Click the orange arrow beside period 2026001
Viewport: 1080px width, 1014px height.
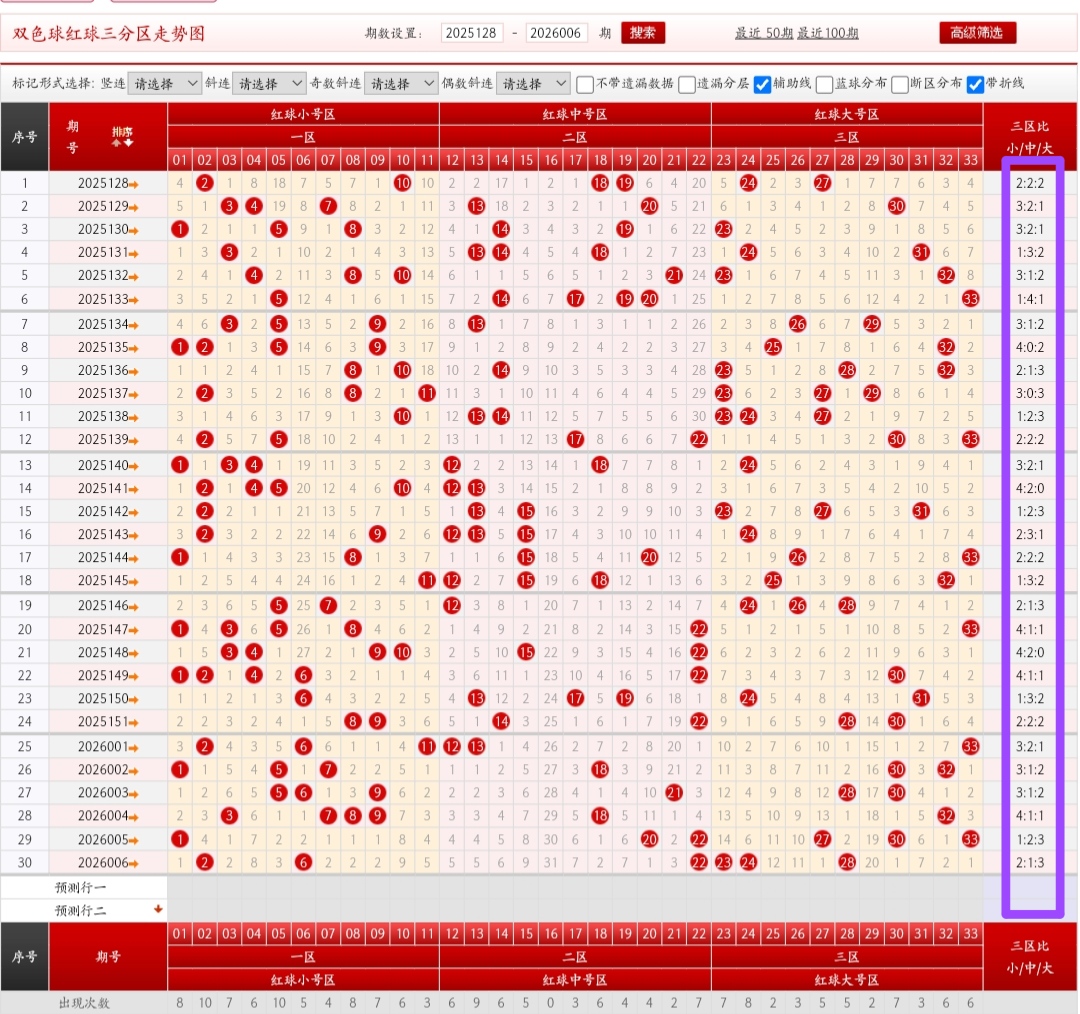[134, 747]
